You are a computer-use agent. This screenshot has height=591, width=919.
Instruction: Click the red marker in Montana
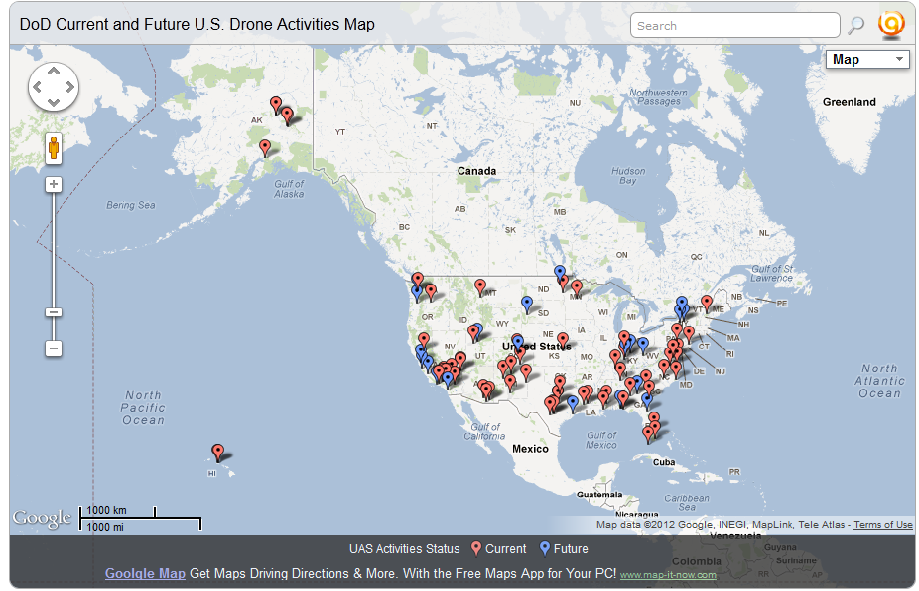coord(480,287)
